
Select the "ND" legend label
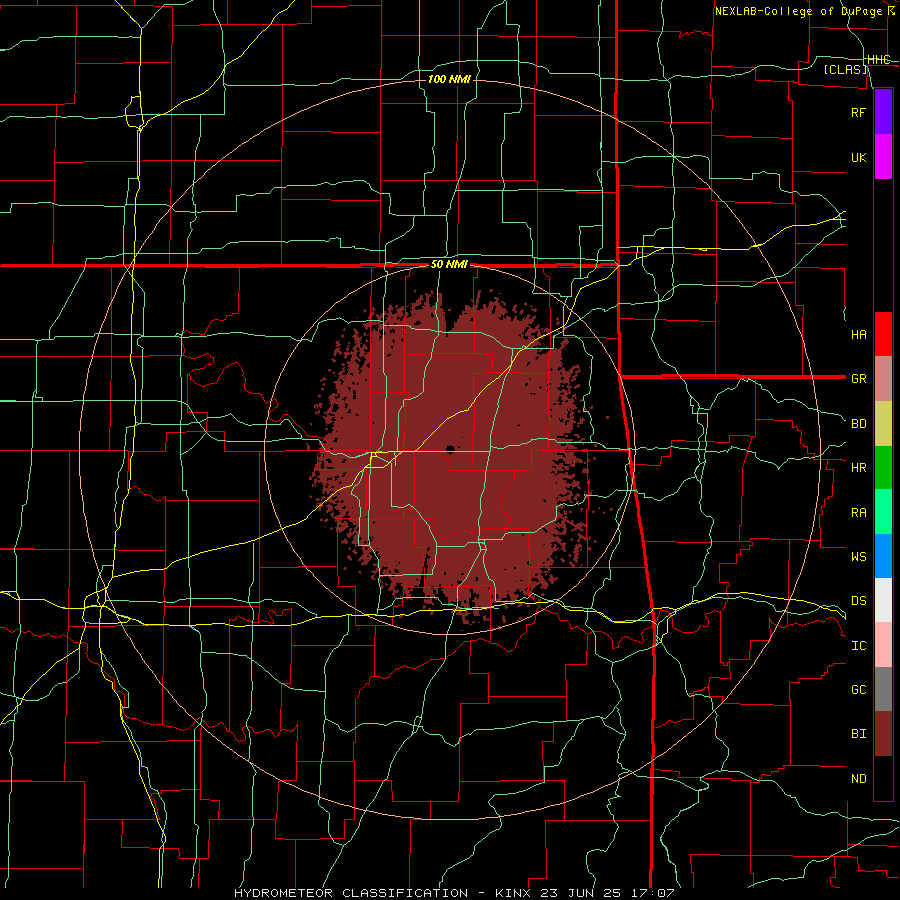[858, 778]
